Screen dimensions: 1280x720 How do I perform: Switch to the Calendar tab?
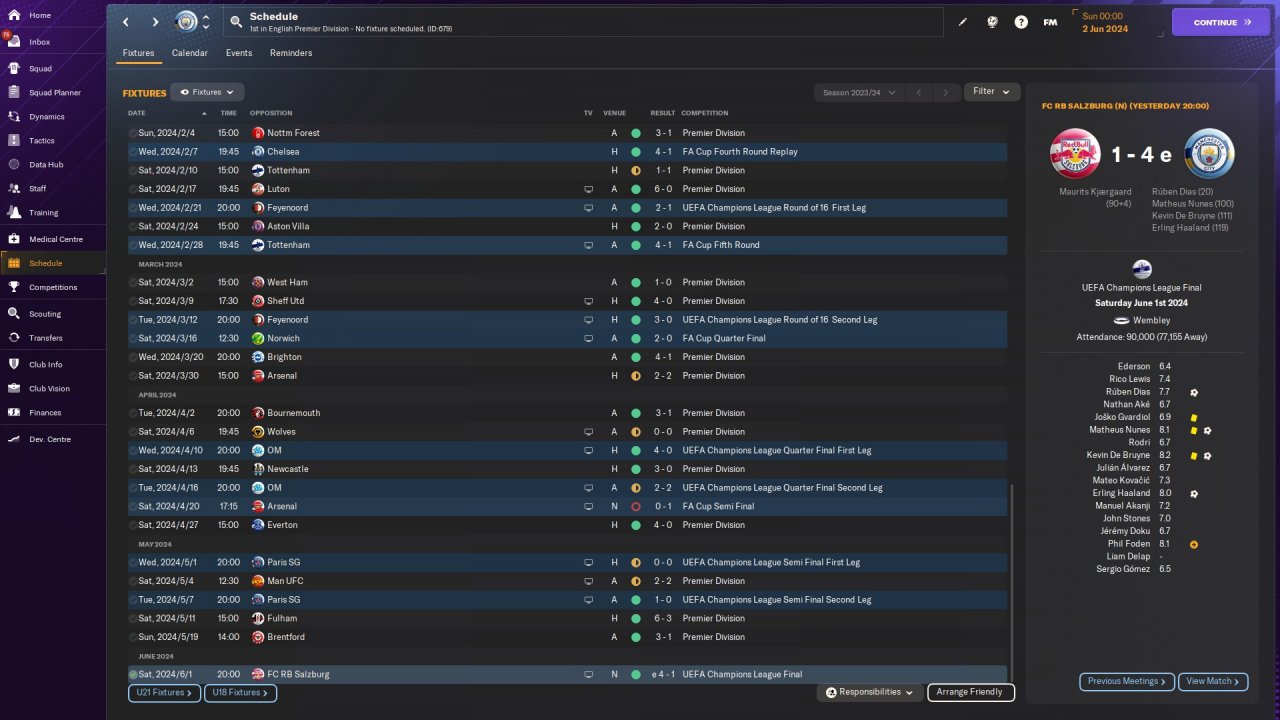coord(190,53)
